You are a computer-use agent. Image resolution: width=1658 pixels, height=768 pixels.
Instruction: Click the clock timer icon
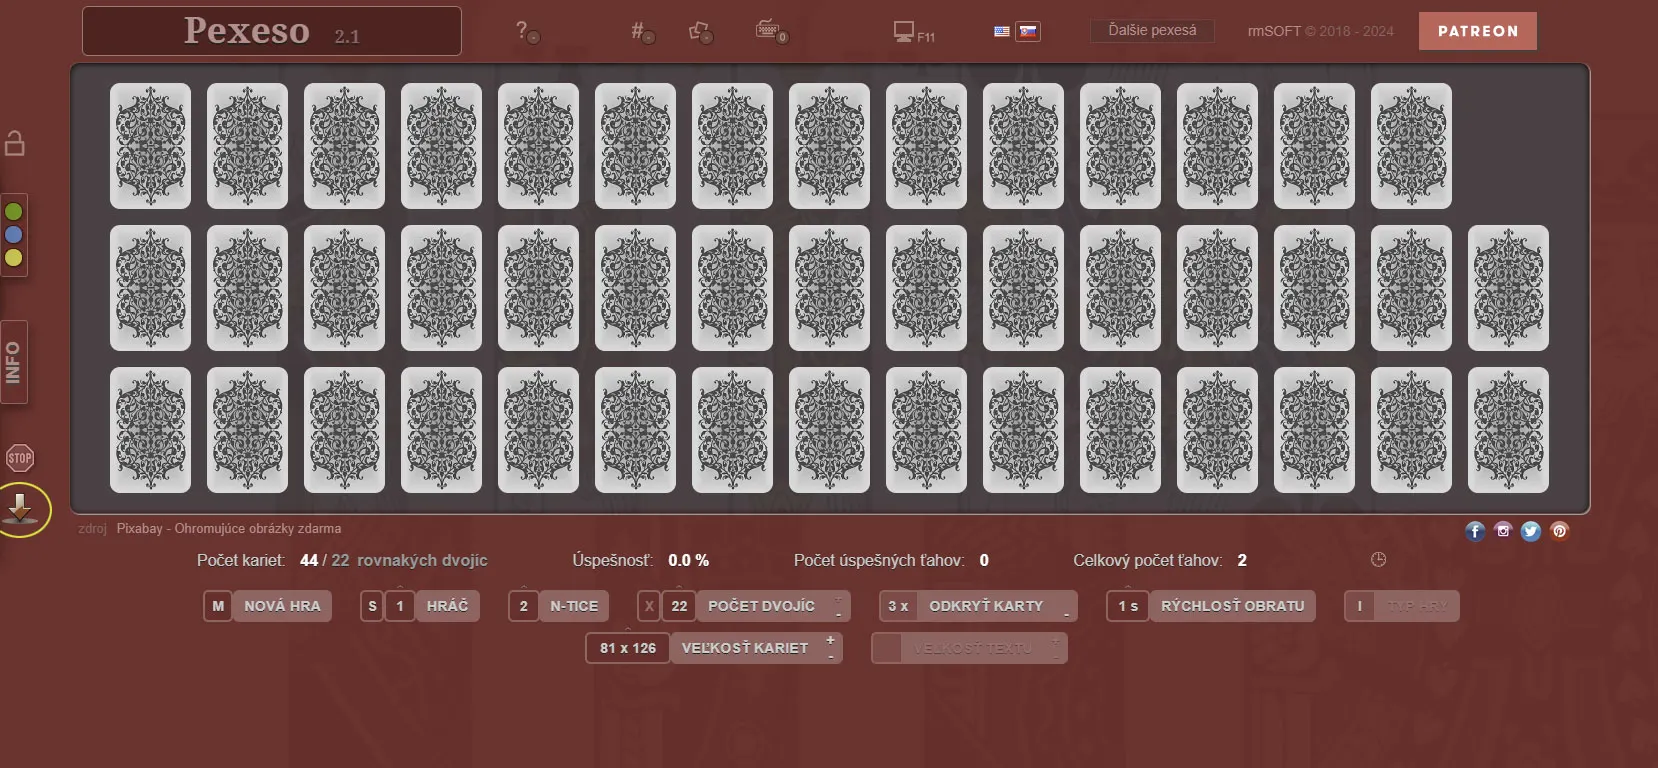(1378, 560)
